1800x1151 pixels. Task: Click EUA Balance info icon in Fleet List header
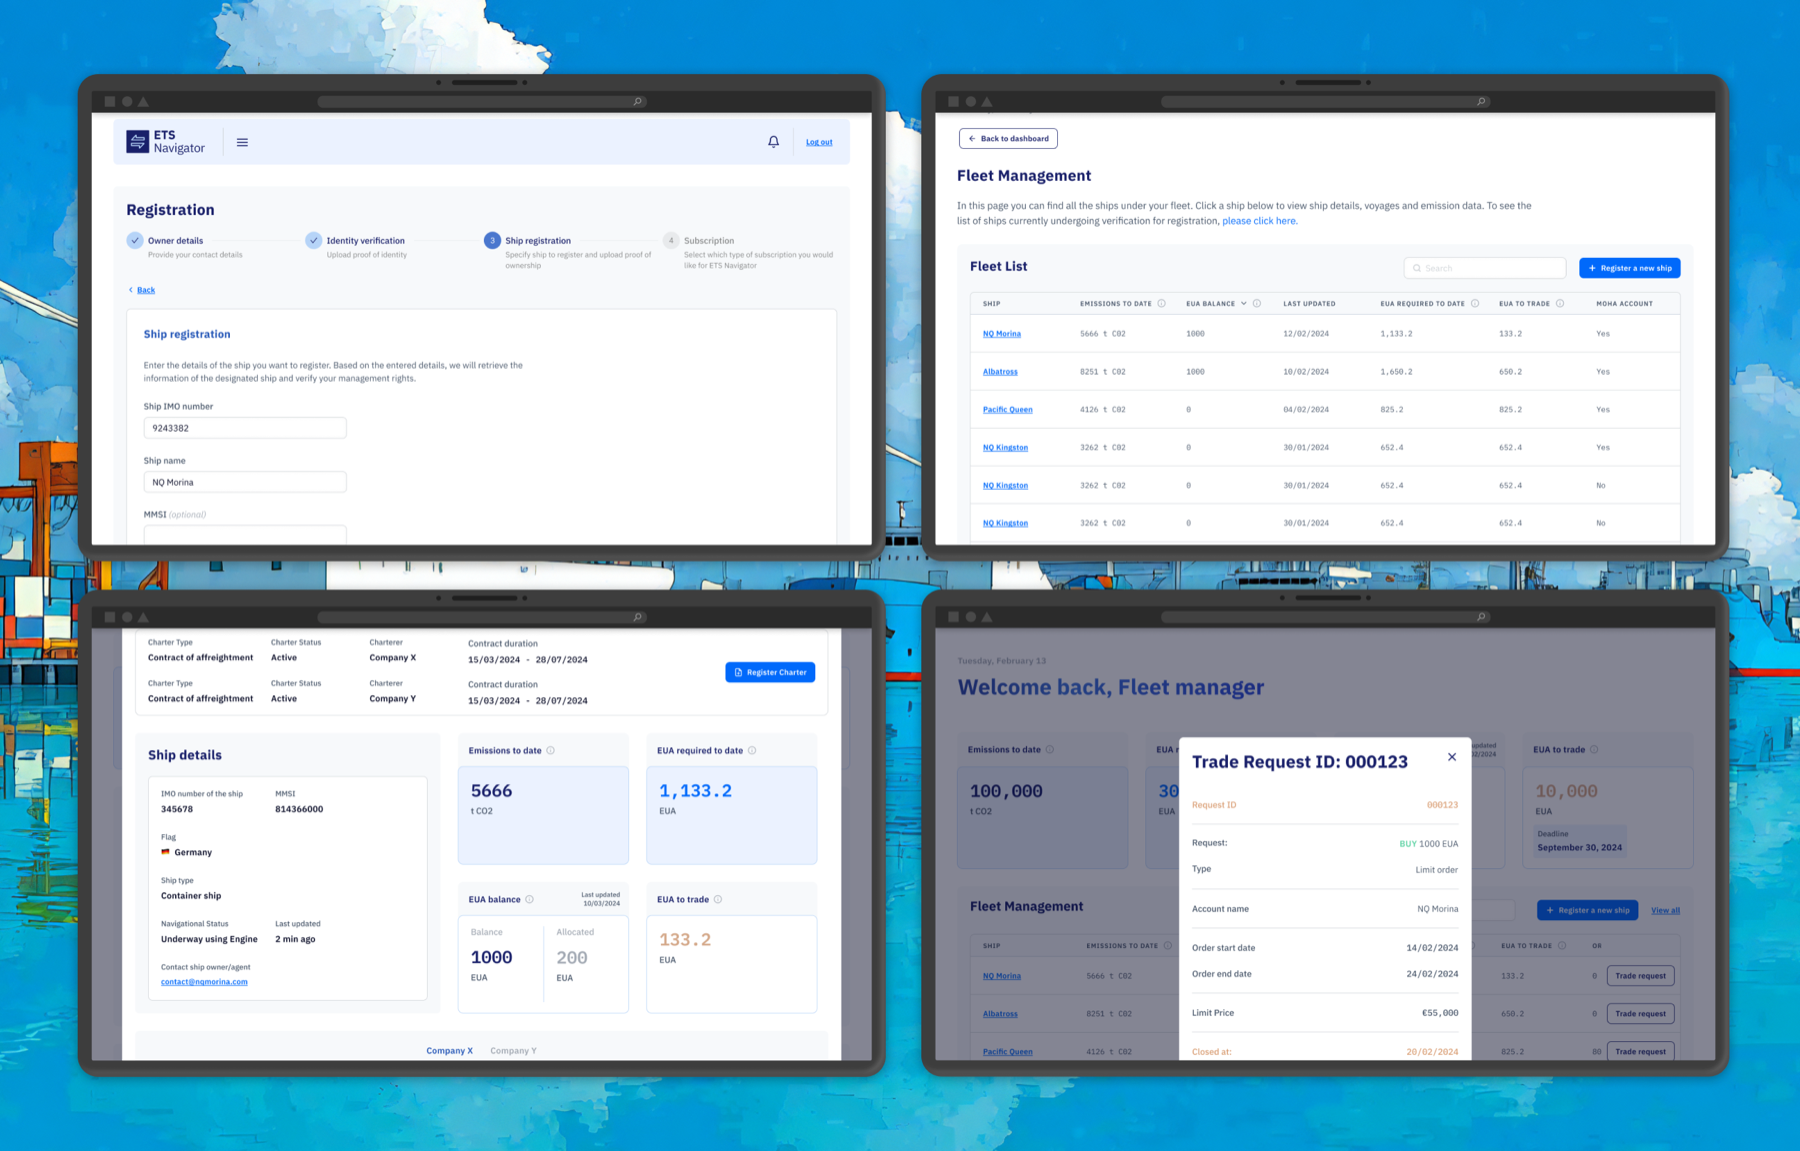1257,303
